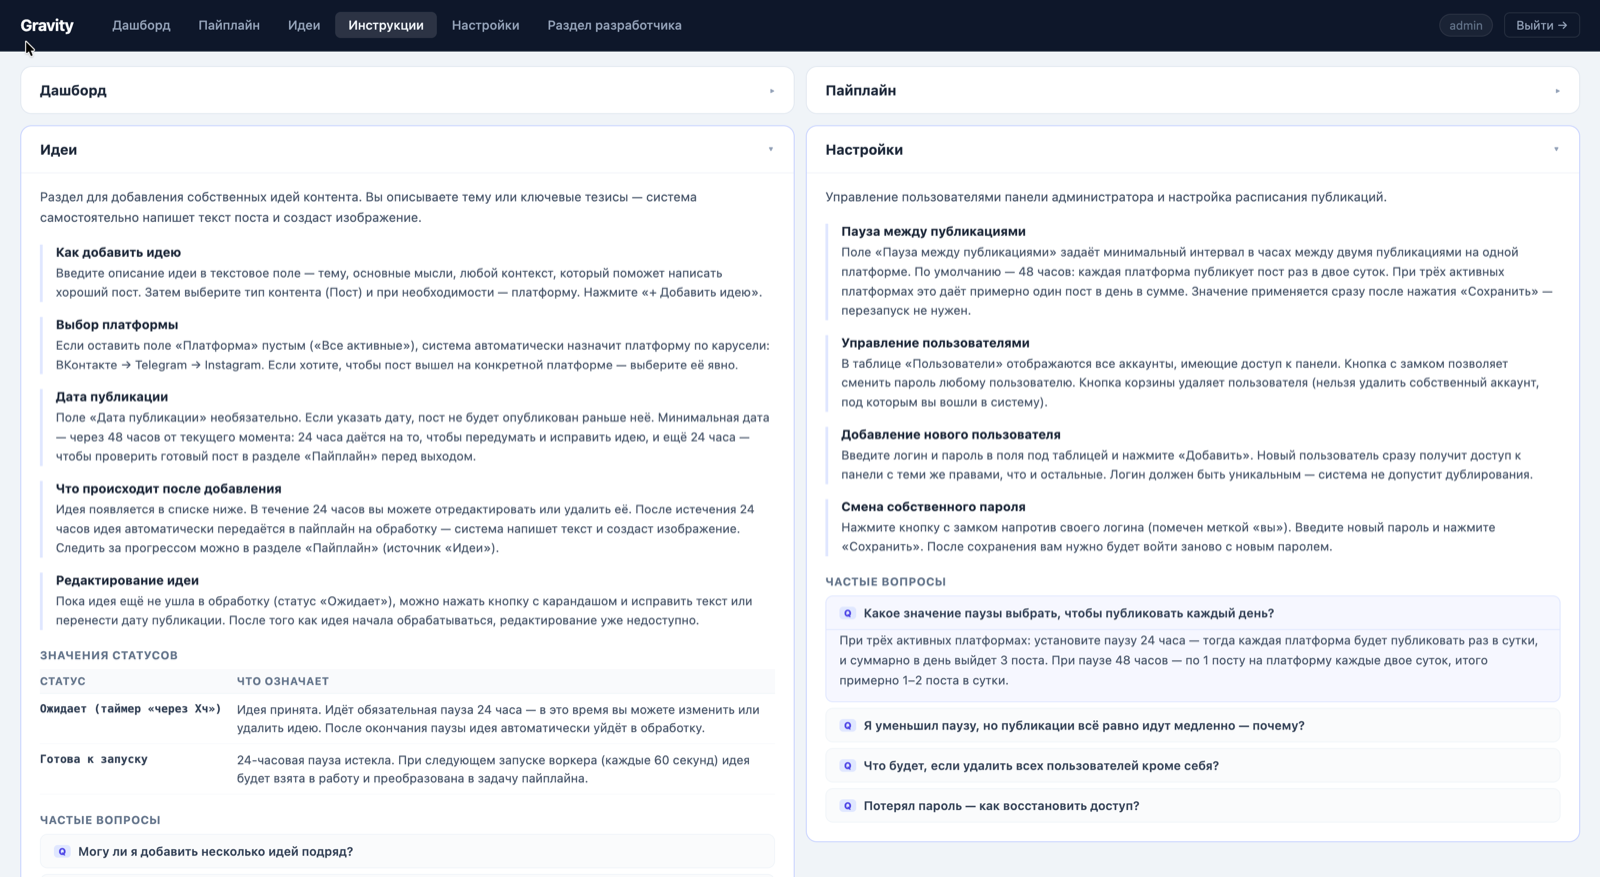This screenshot has width=1600, height=877.
Task: Click Q icon beside 'Я уменьшил паузу'
Action: (847, 726)
